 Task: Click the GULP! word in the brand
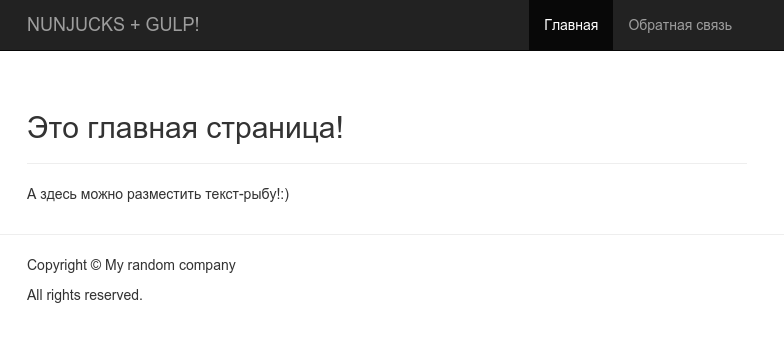(172, 24)
